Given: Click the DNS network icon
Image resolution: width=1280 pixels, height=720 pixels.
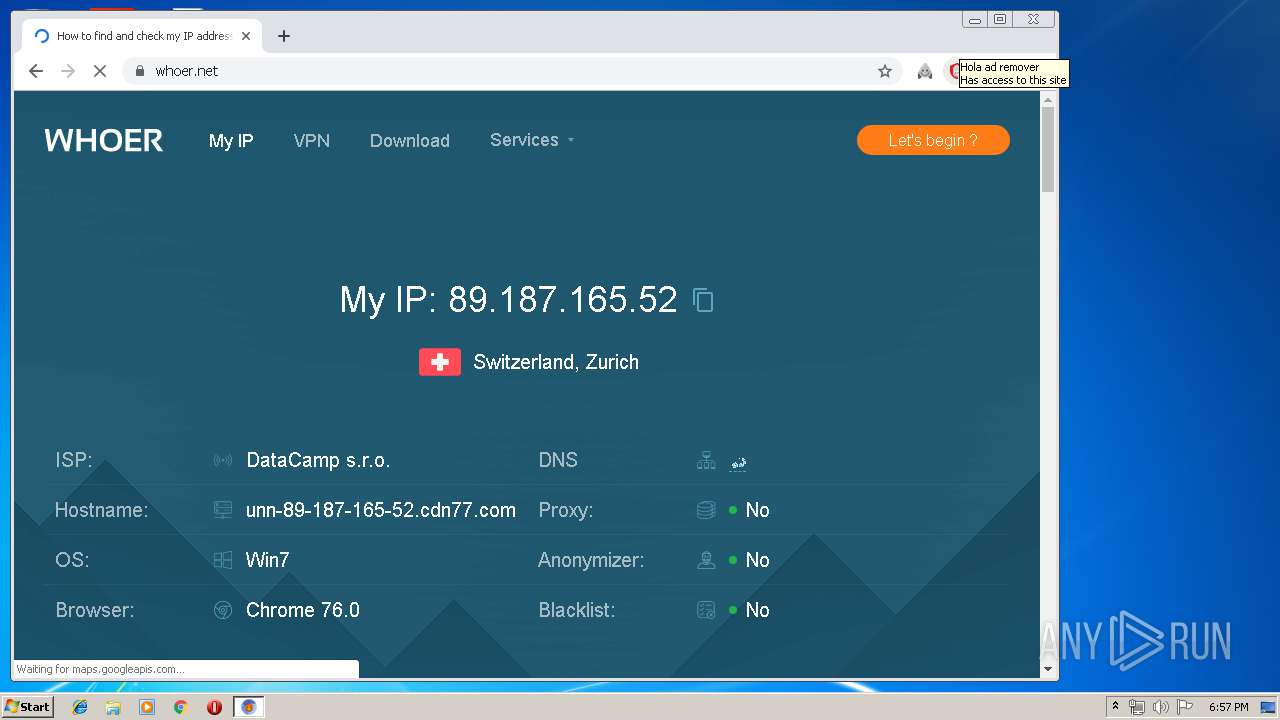Looking at the screenshot, I should click(x=706, y=460).
